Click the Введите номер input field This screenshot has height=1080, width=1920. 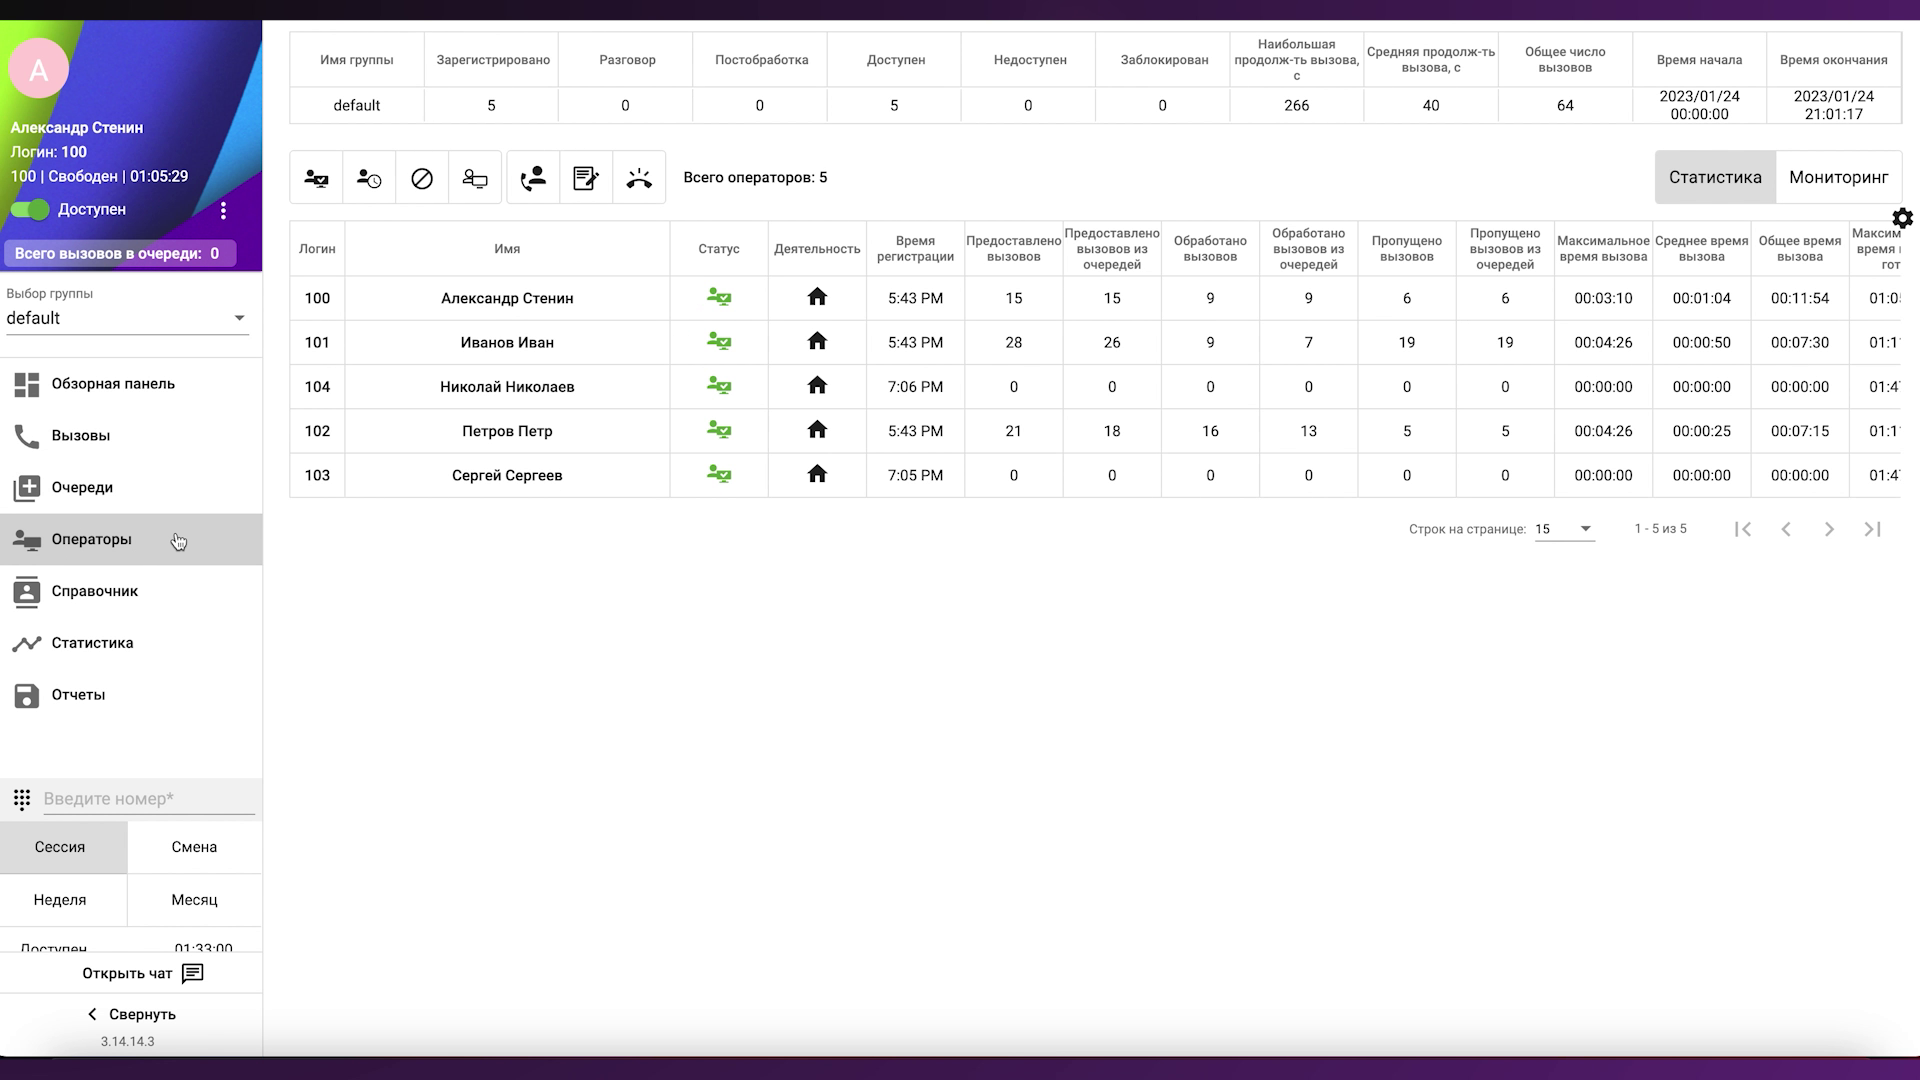[x=148, y=799]
